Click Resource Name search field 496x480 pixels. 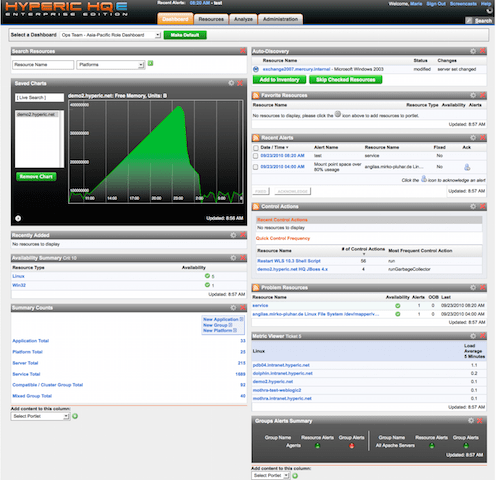(x=43, y=65)
